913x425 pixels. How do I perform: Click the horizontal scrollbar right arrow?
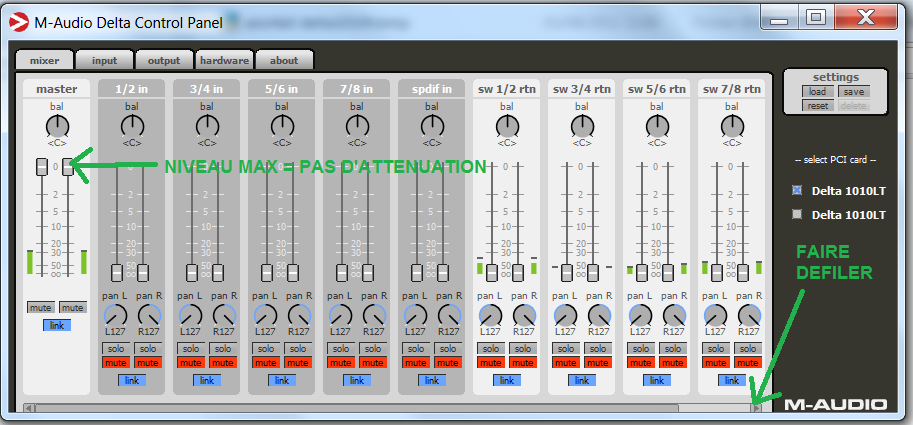click(756, 408)
